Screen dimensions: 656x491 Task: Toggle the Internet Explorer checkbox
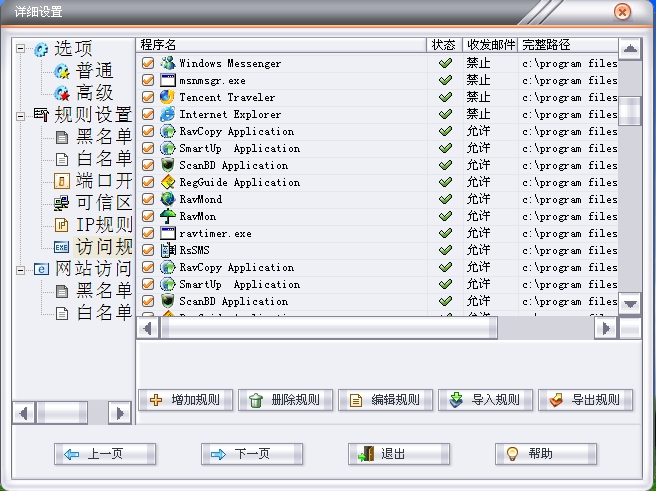(148, 114)
